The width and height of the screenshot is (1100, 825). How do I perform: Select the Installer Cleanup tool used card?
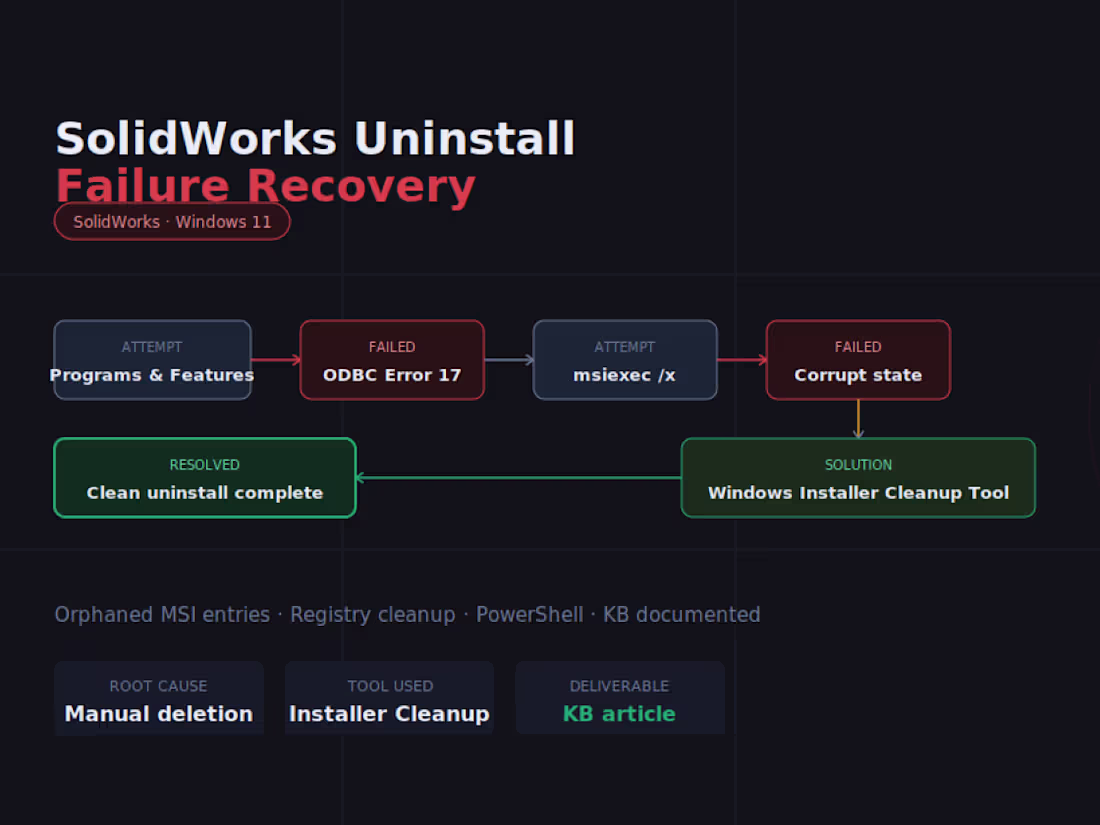389,699
